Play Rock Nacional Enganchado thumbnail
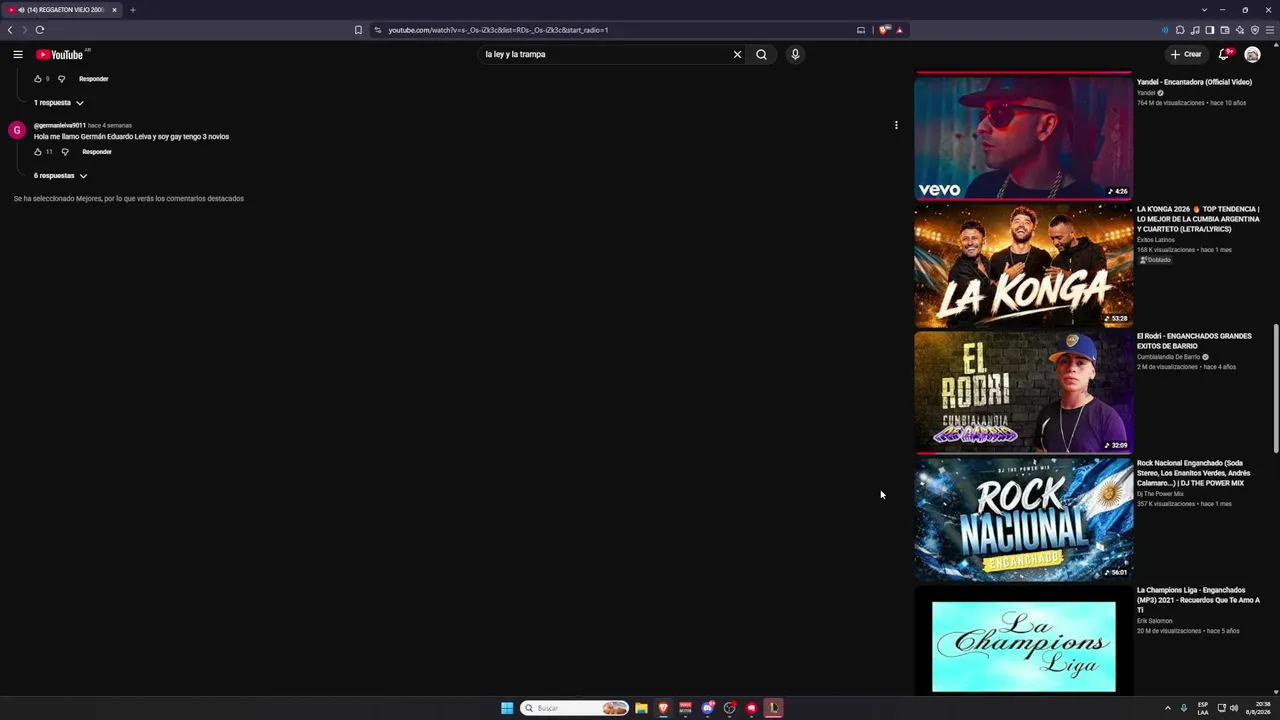 pos(1023,519)
